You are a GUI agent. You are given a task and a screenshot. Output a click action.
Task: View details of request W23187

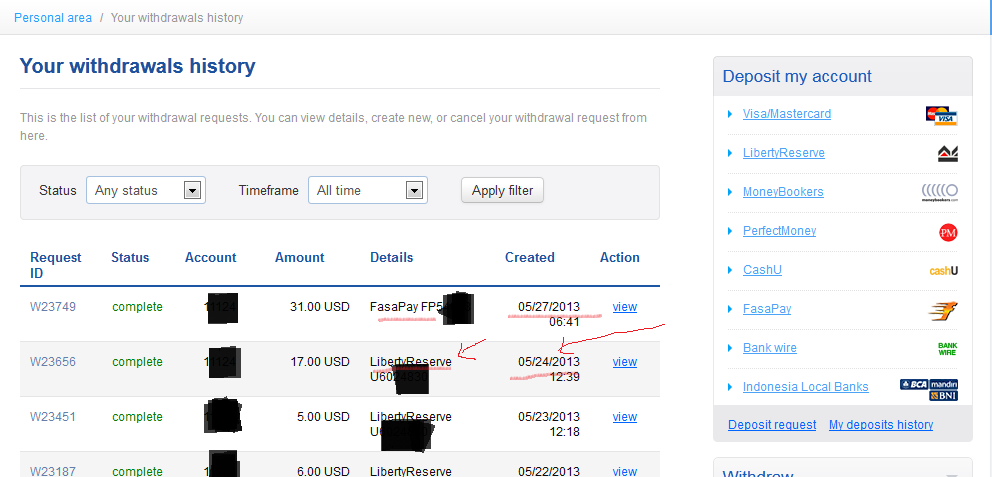pyautogui.click(x=624, y=471)
